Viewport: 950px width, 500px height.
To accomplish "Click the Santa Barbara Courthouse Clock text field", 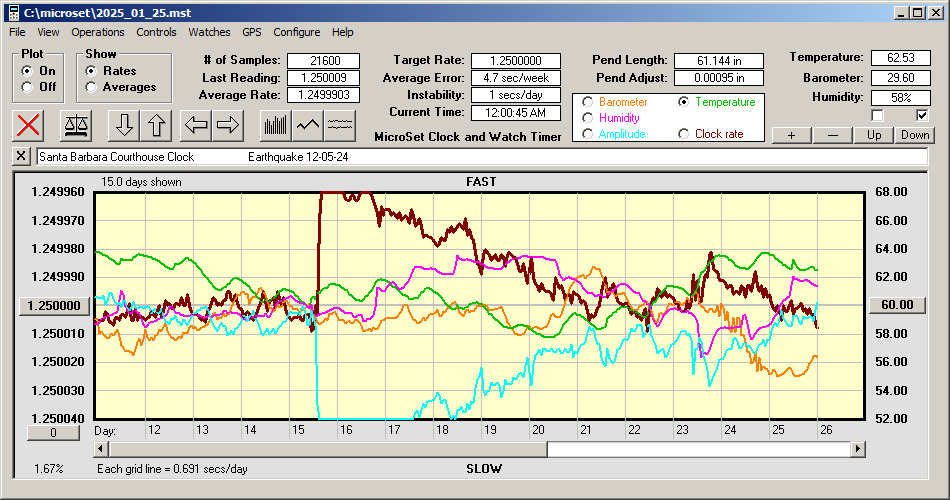I will click(x=480, y=157).
